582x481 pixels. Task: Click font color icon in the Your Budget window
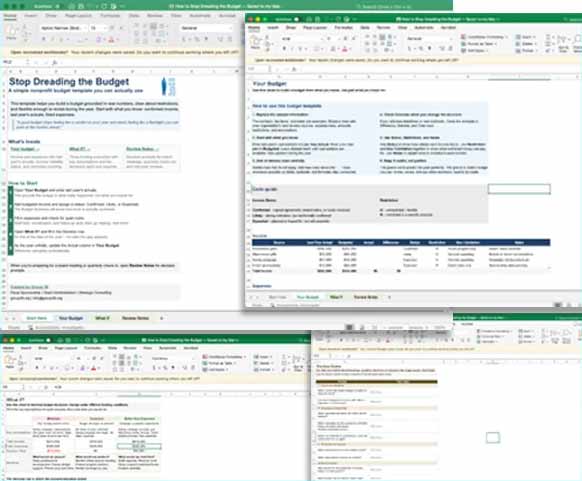(345, 49)
